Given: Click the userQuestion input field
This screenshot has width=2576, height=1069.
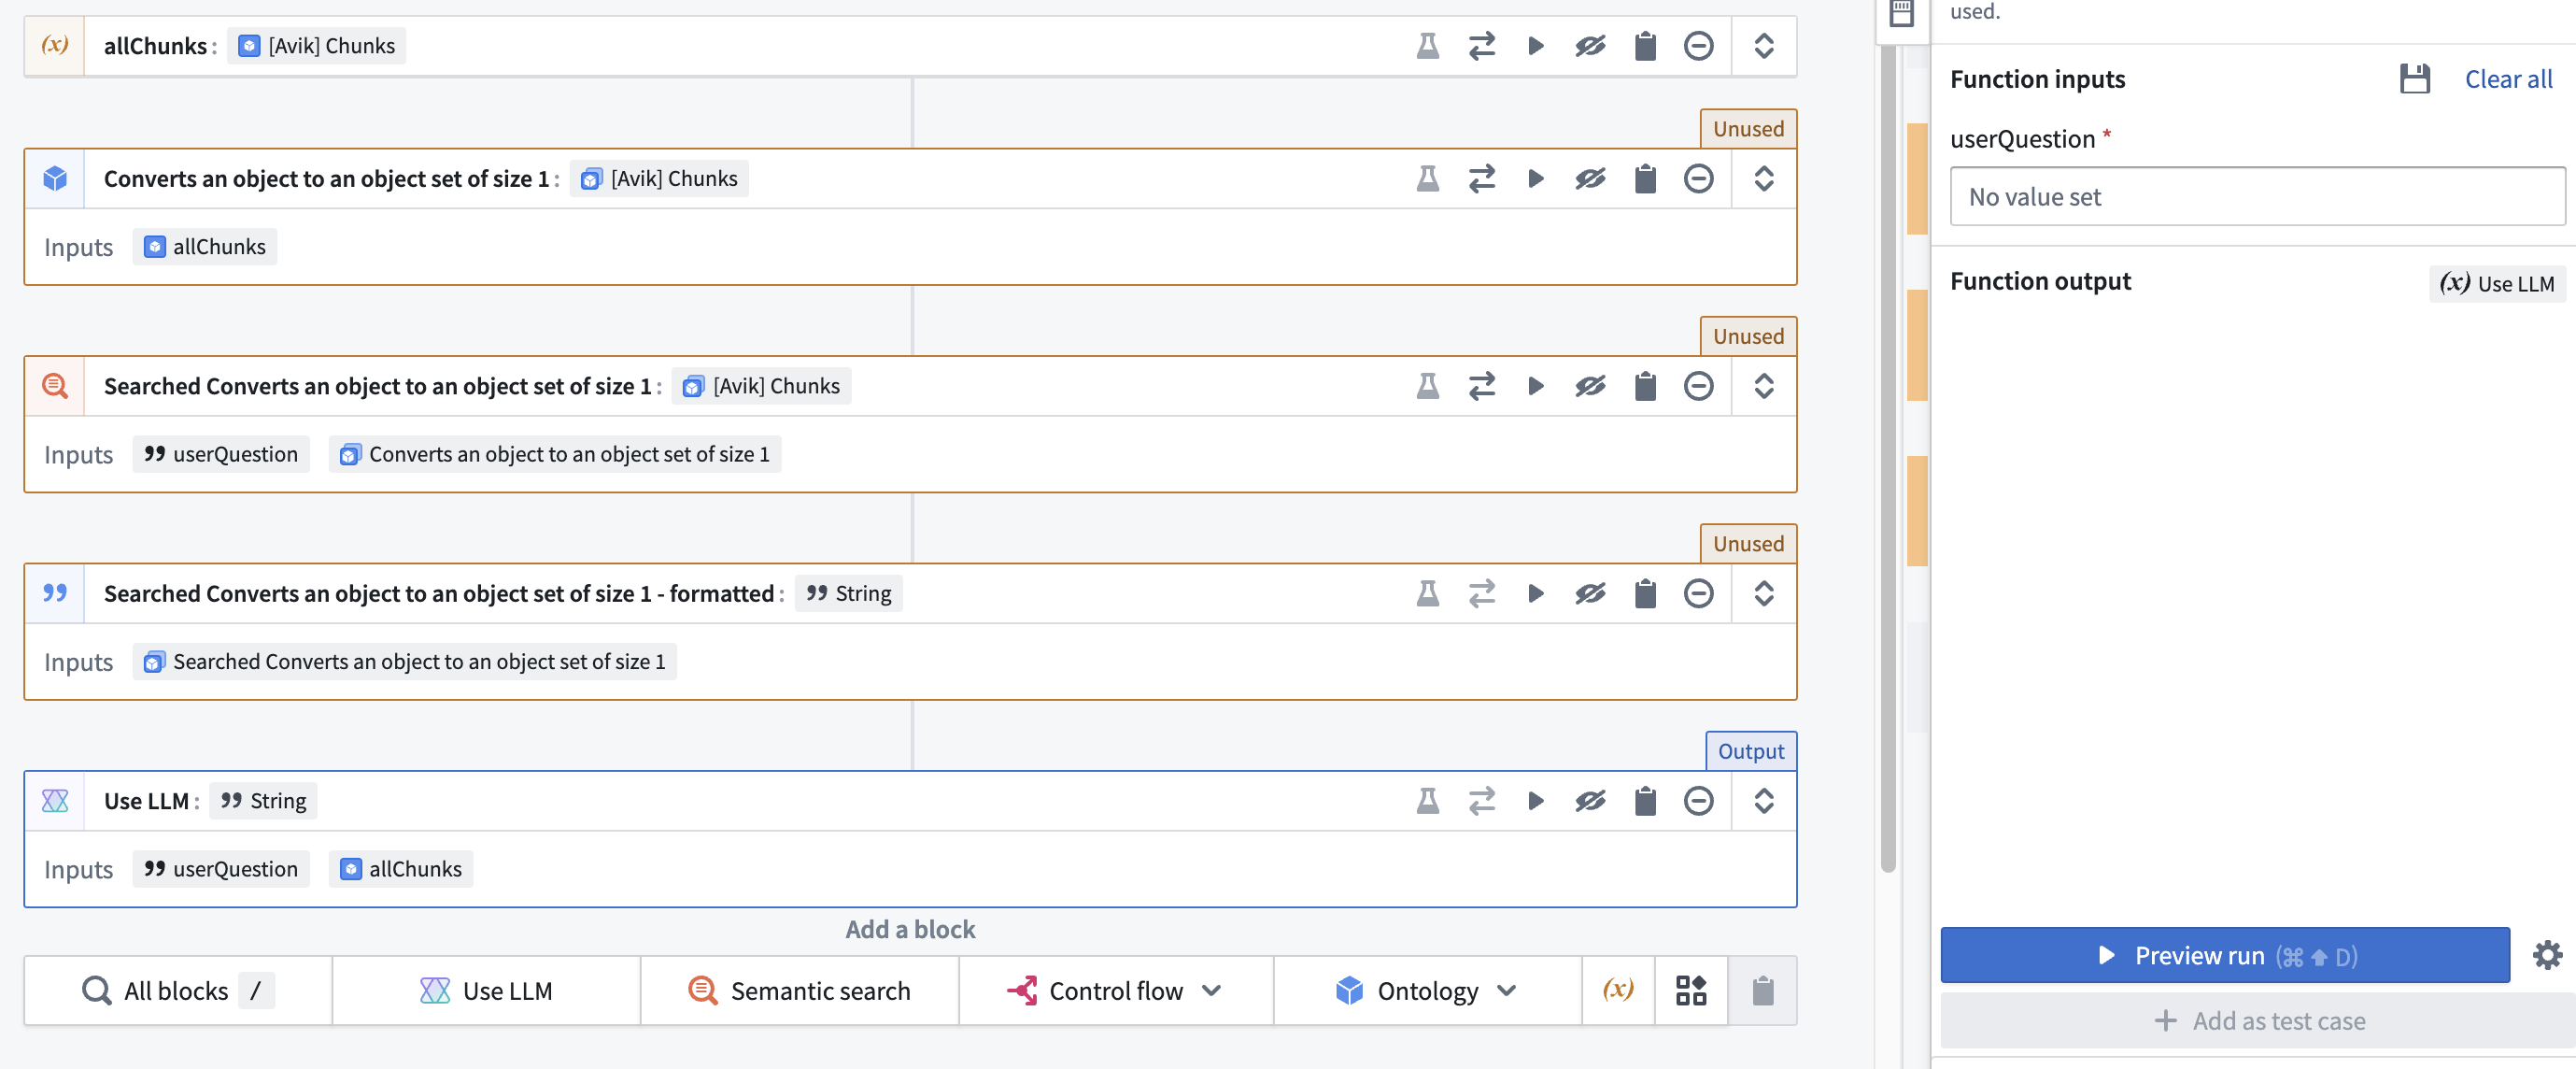Looking at the screenshot, I should (x=2256, y=197).
